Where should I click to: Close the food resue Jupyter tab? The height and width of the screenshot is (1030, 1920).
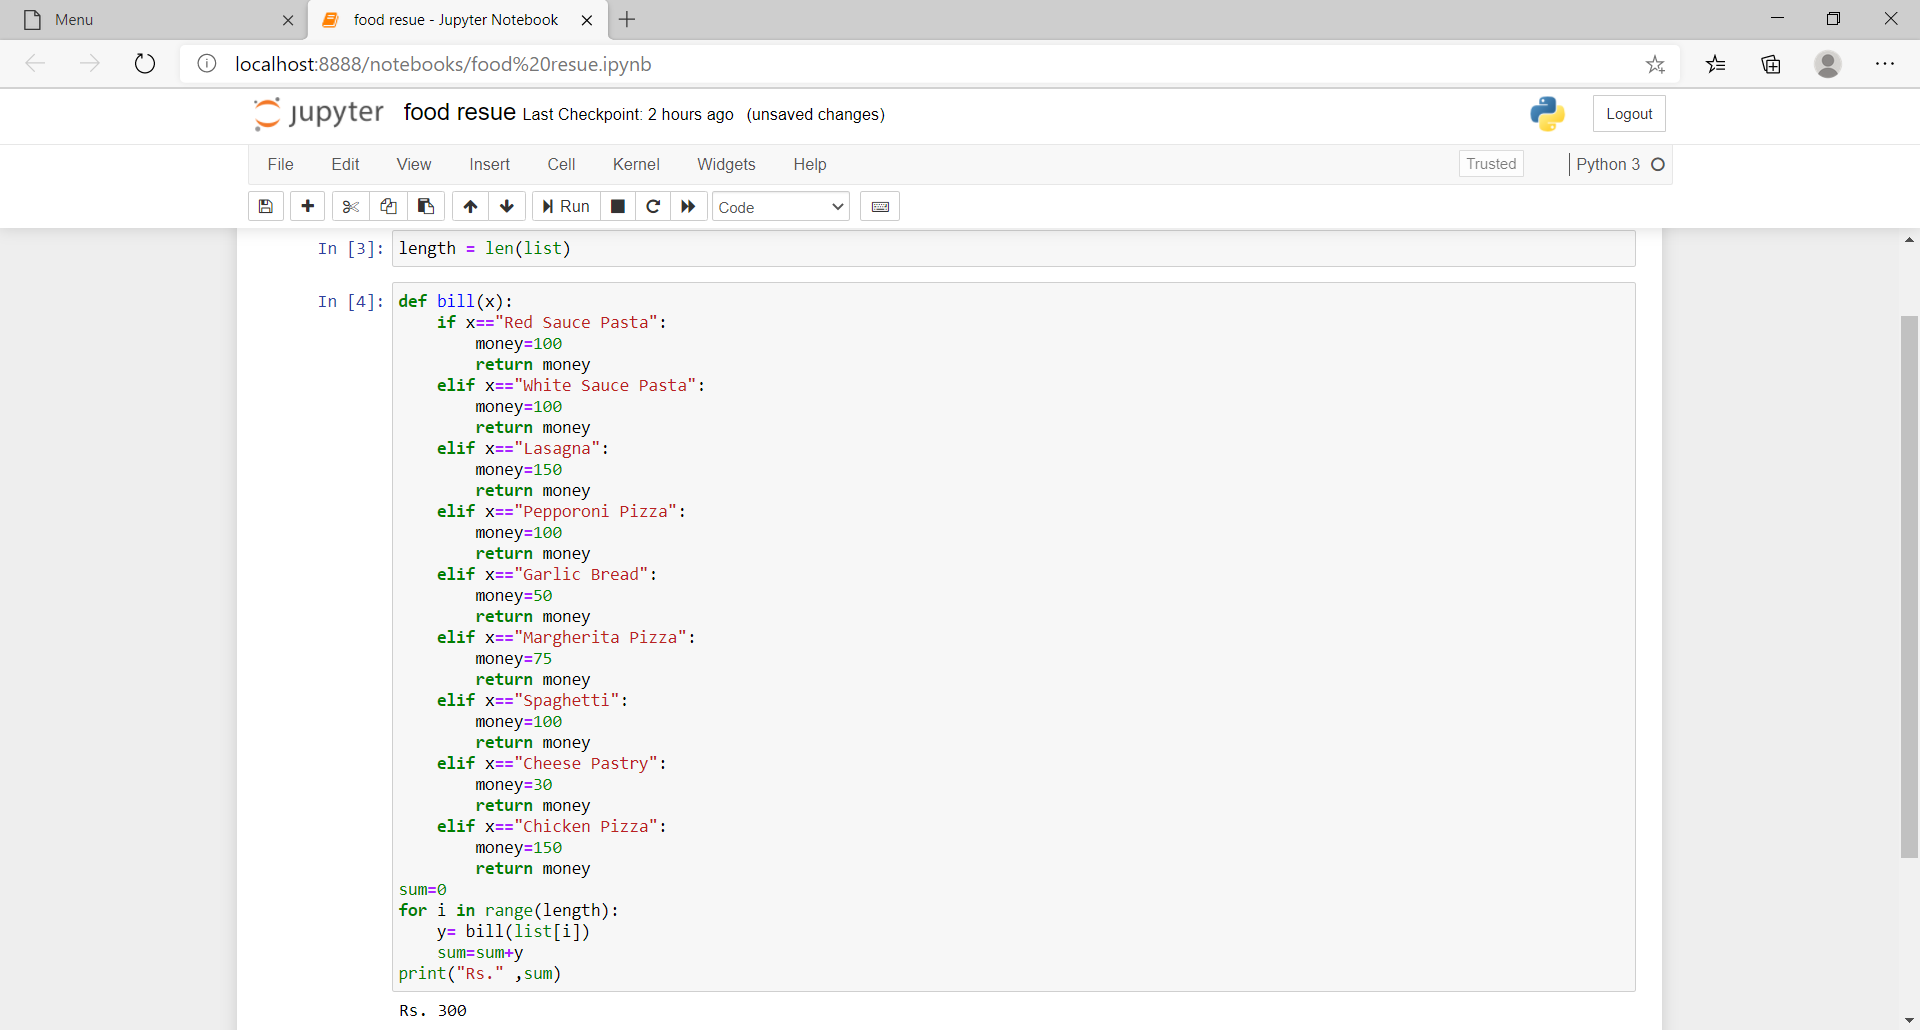(587, 20)
